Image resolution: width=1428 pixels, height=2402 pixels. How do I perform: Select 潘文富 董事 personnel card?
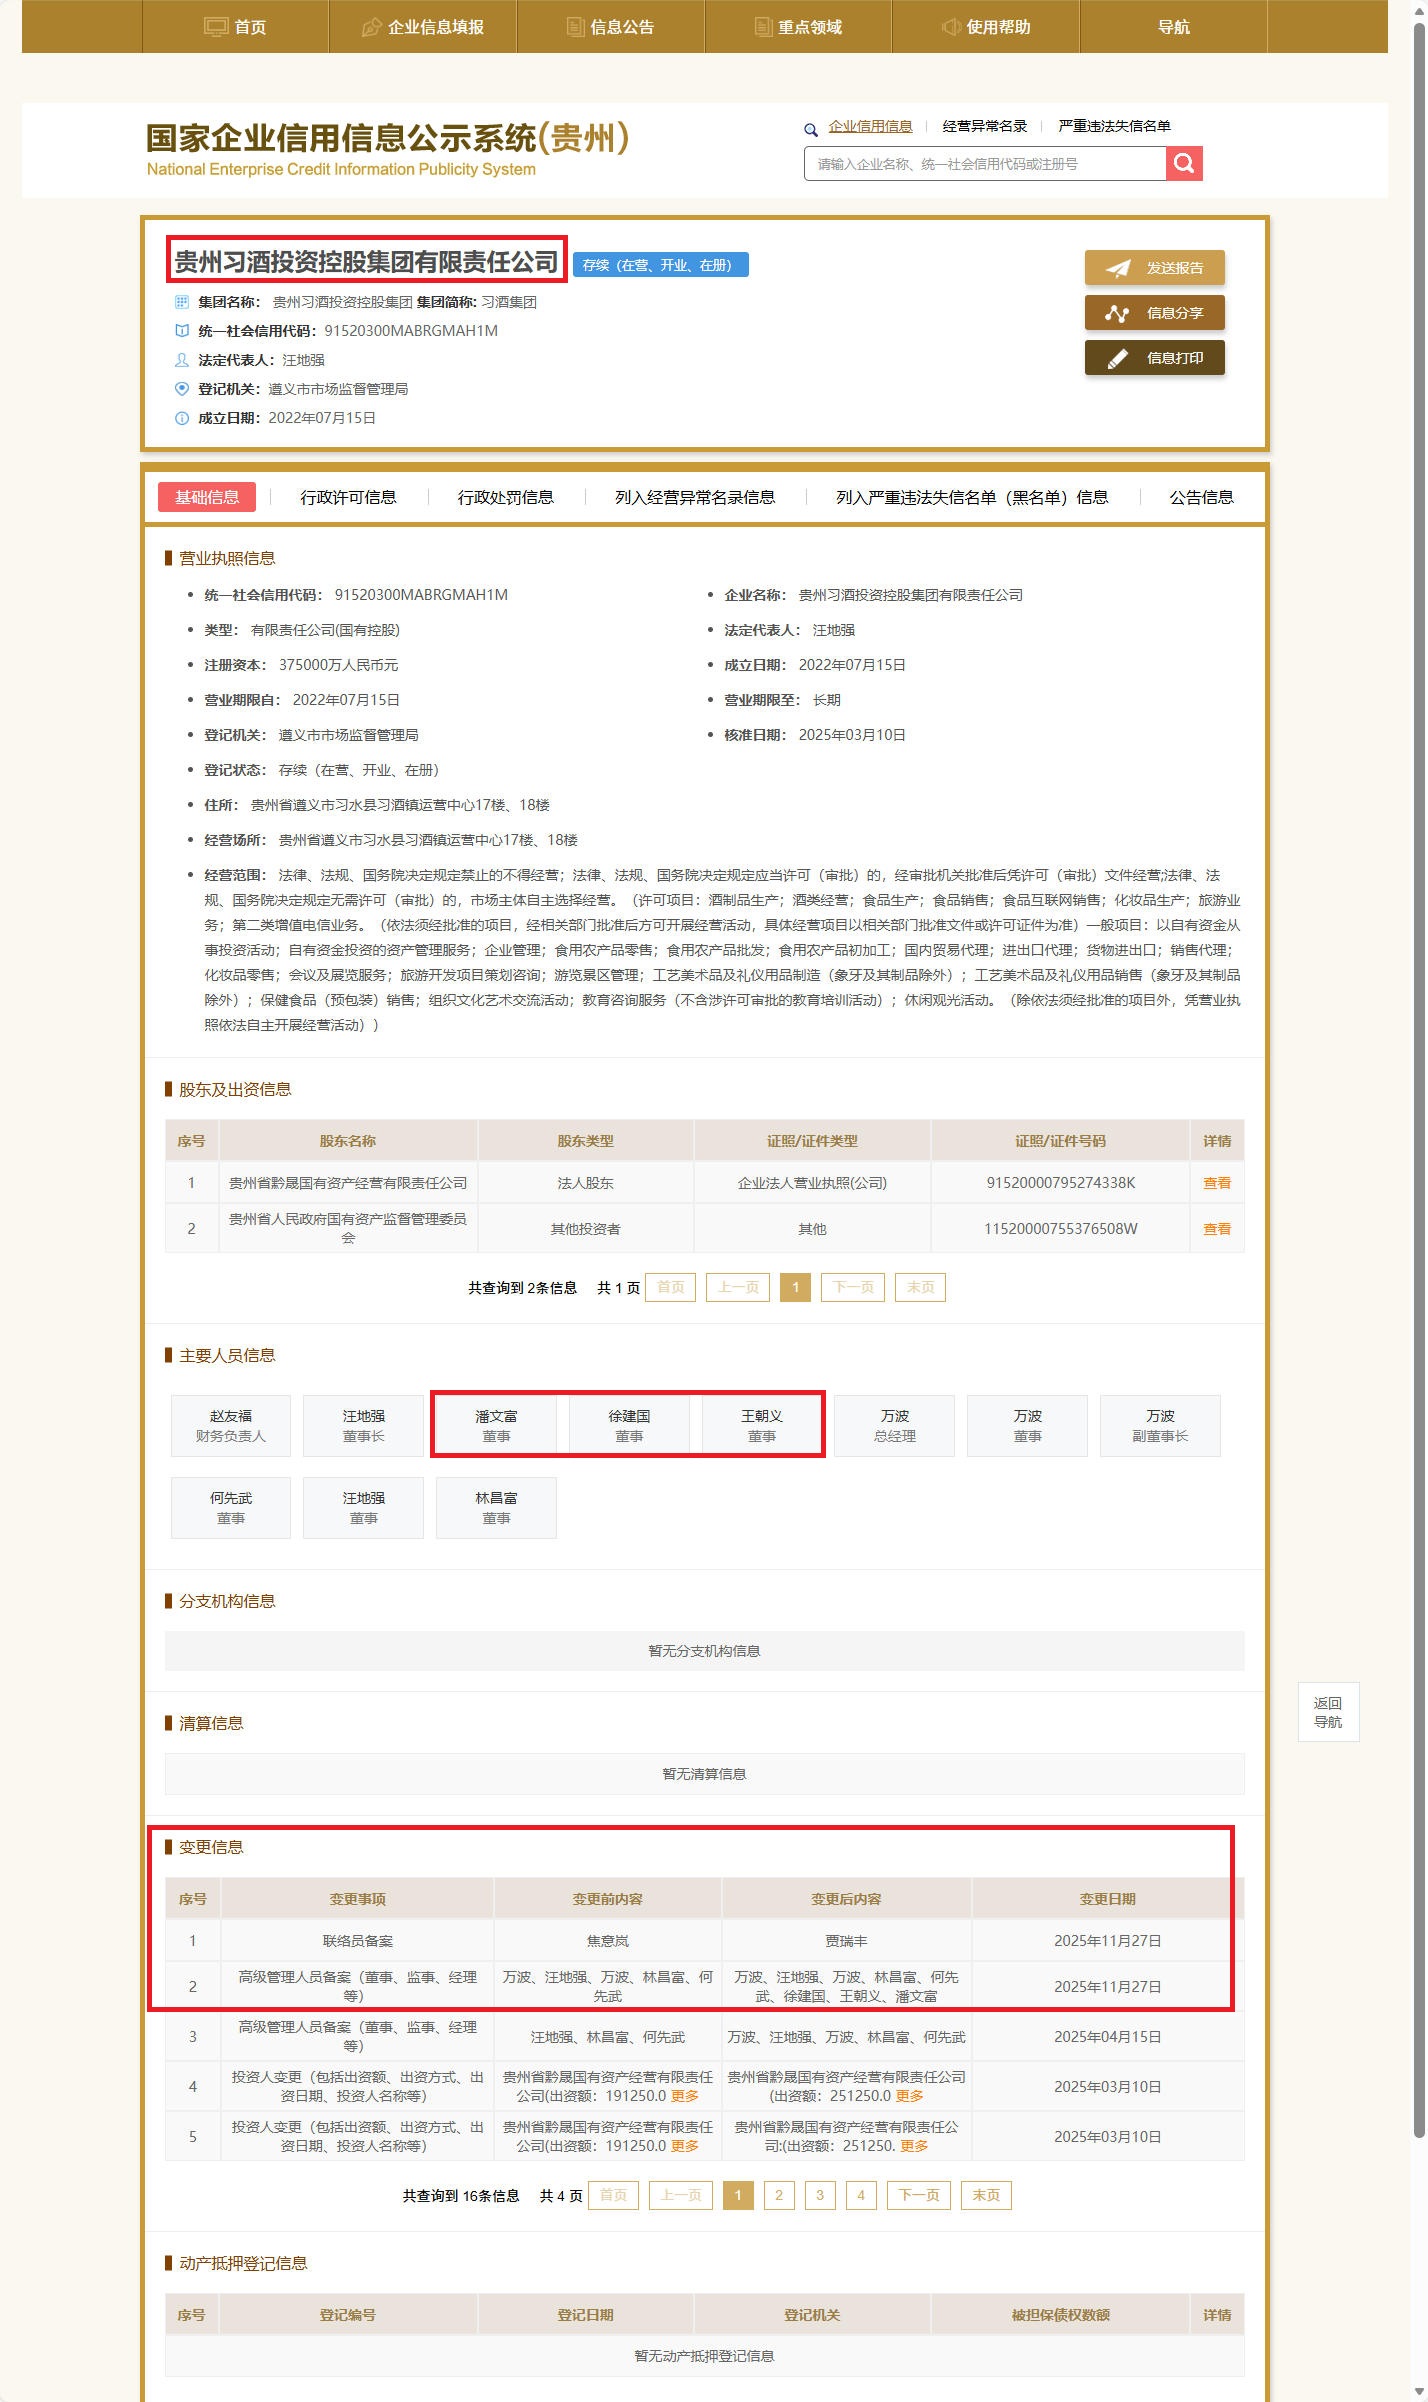pyautogui.click(x=496, y=1426)
